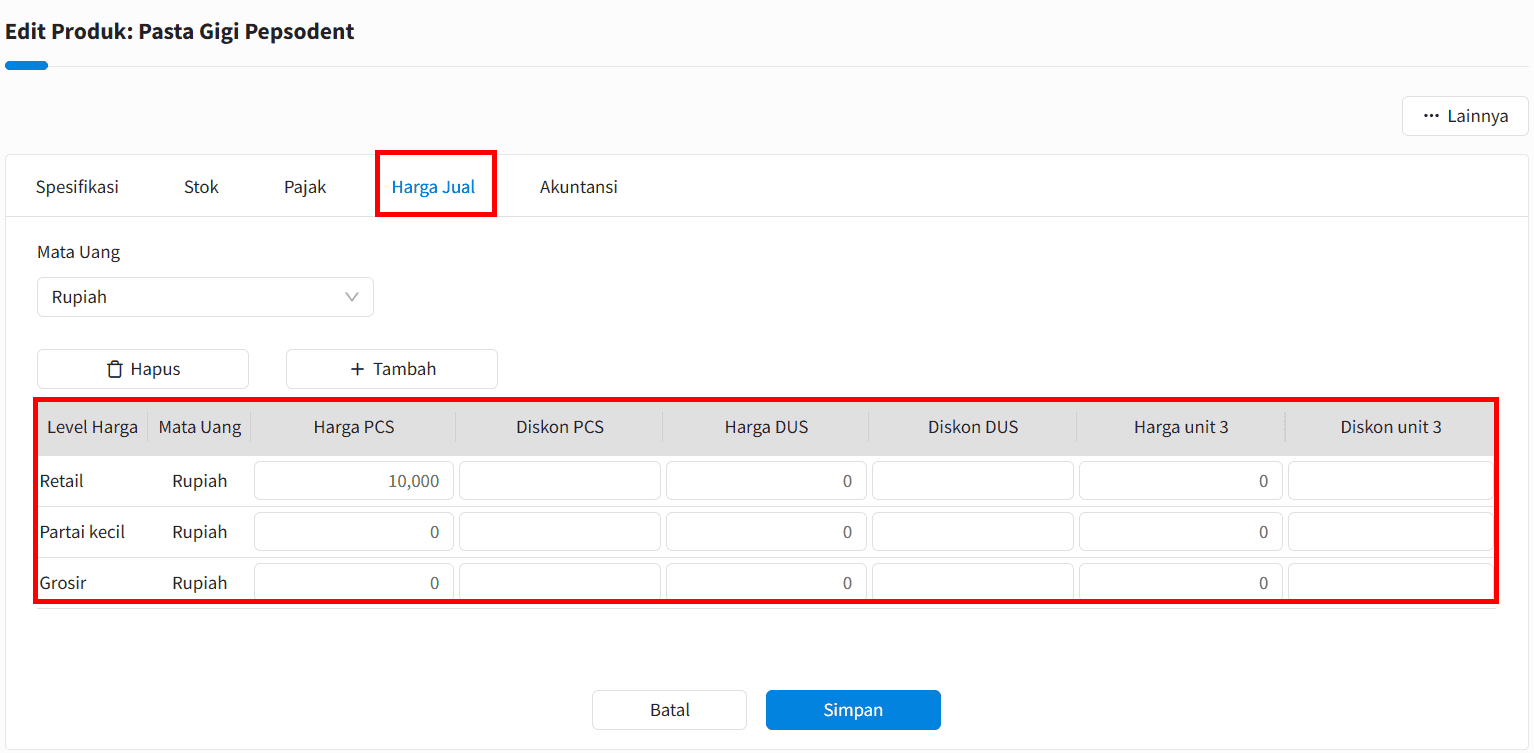Click the Harga PCS column header

[354, 427]
